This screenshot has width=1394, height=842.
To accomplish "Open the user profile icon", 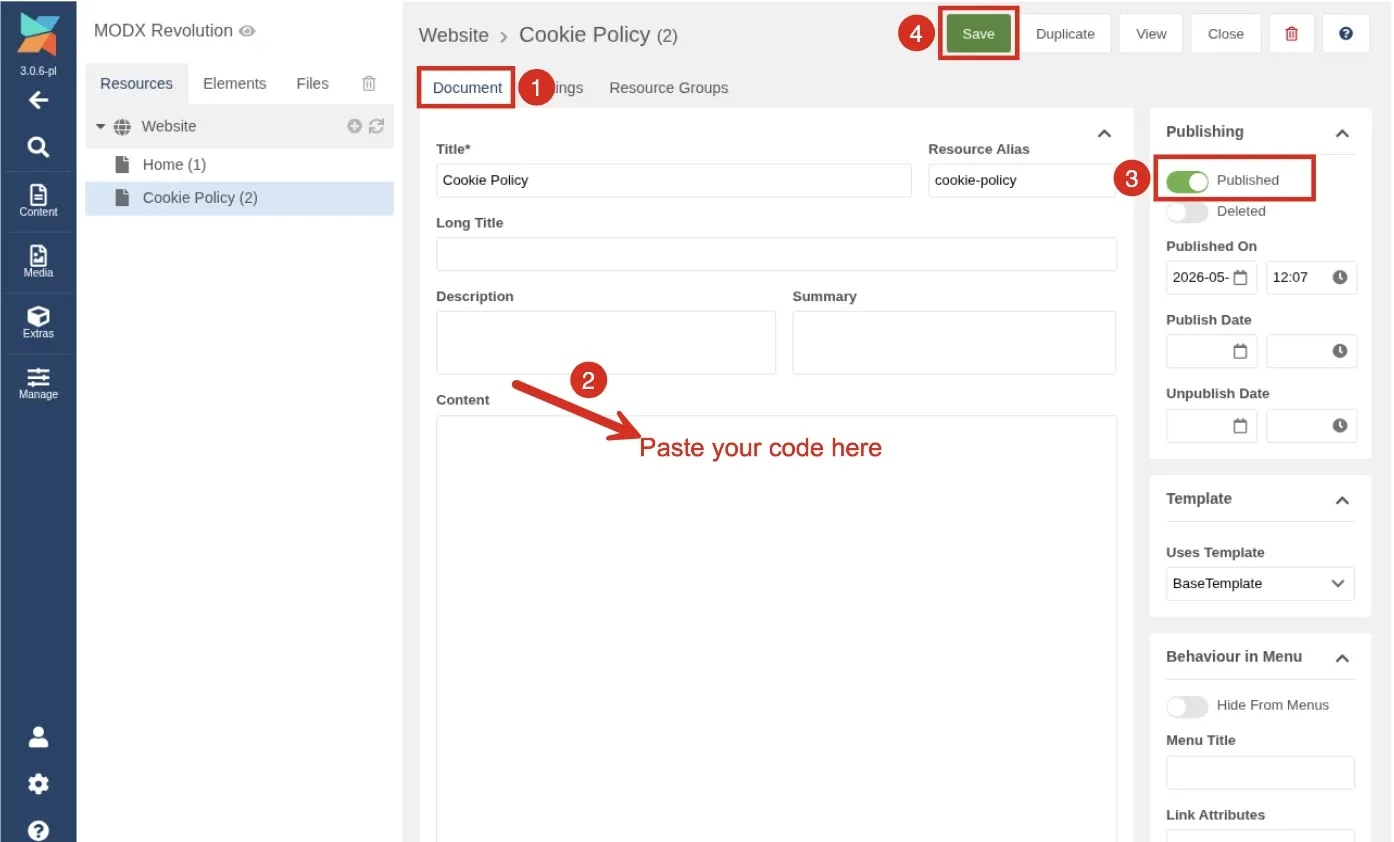I will [x=38, y=737].
